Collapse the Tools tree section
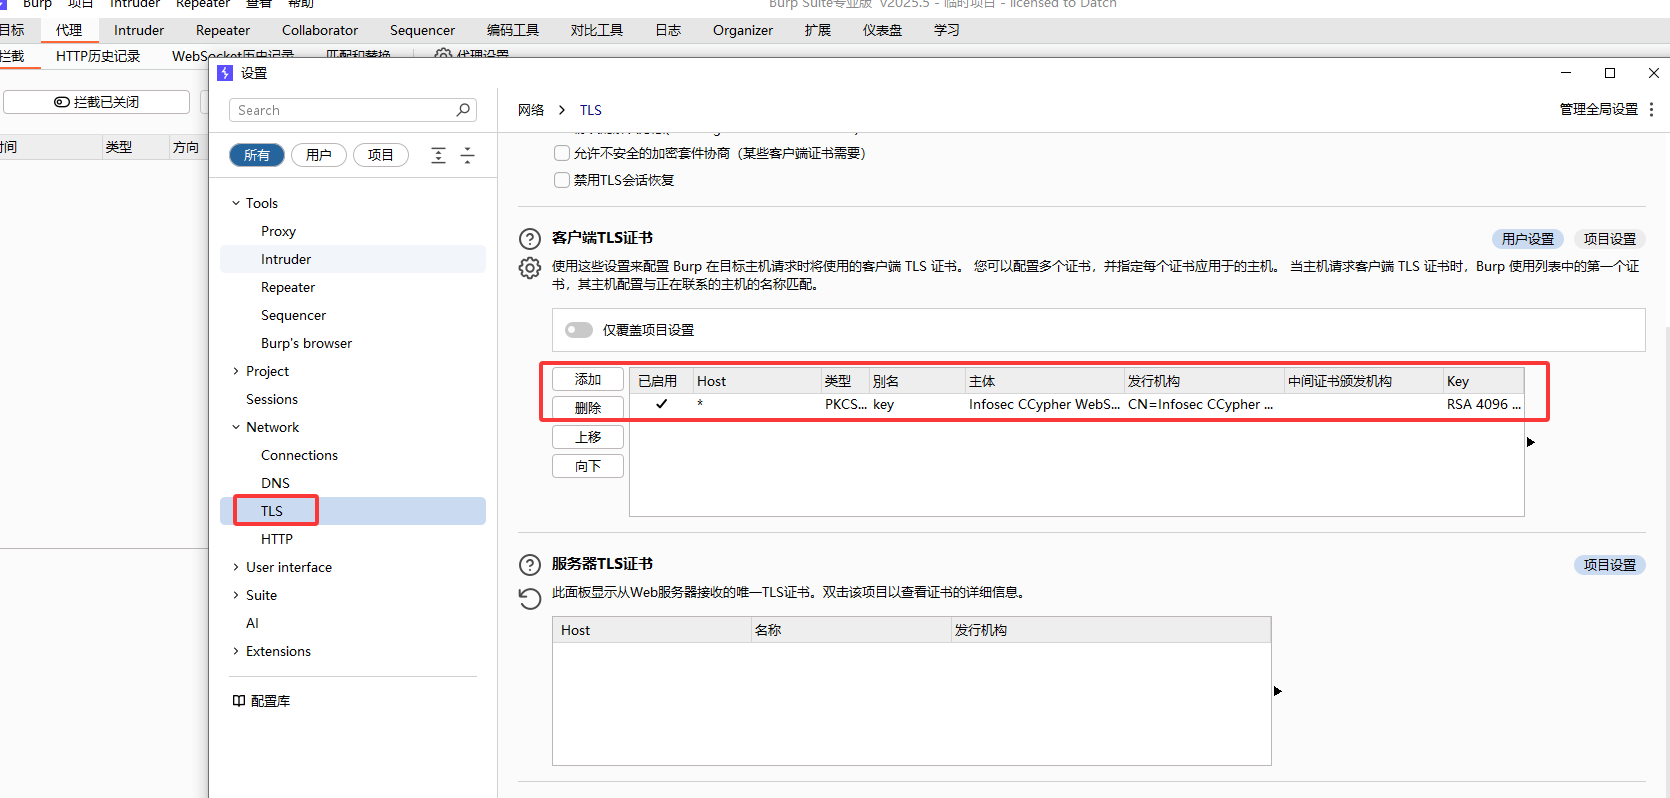This screenshot has width=1670, height=798. tap(236, 203)
